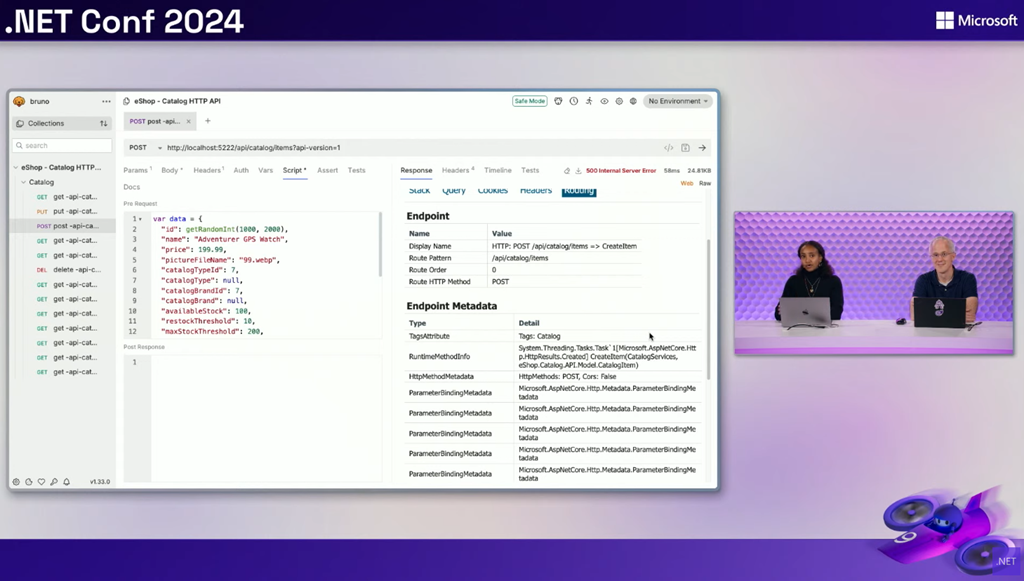Open the request Headers tab beside Body
1024x581 pixels.
(208, 170)
